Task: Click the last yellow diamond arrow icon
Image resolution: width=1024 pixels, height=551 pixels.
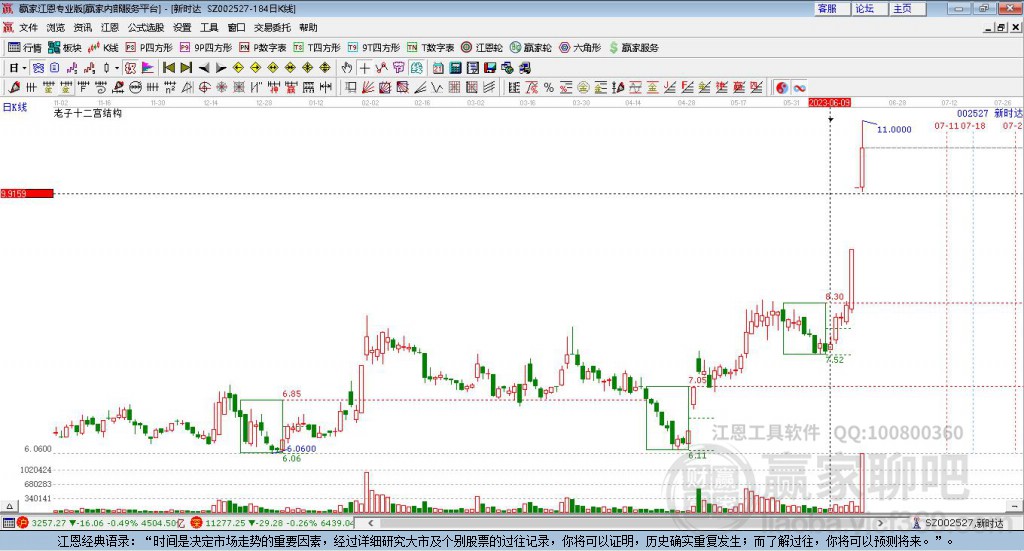Action: click(x=325, y=68)
